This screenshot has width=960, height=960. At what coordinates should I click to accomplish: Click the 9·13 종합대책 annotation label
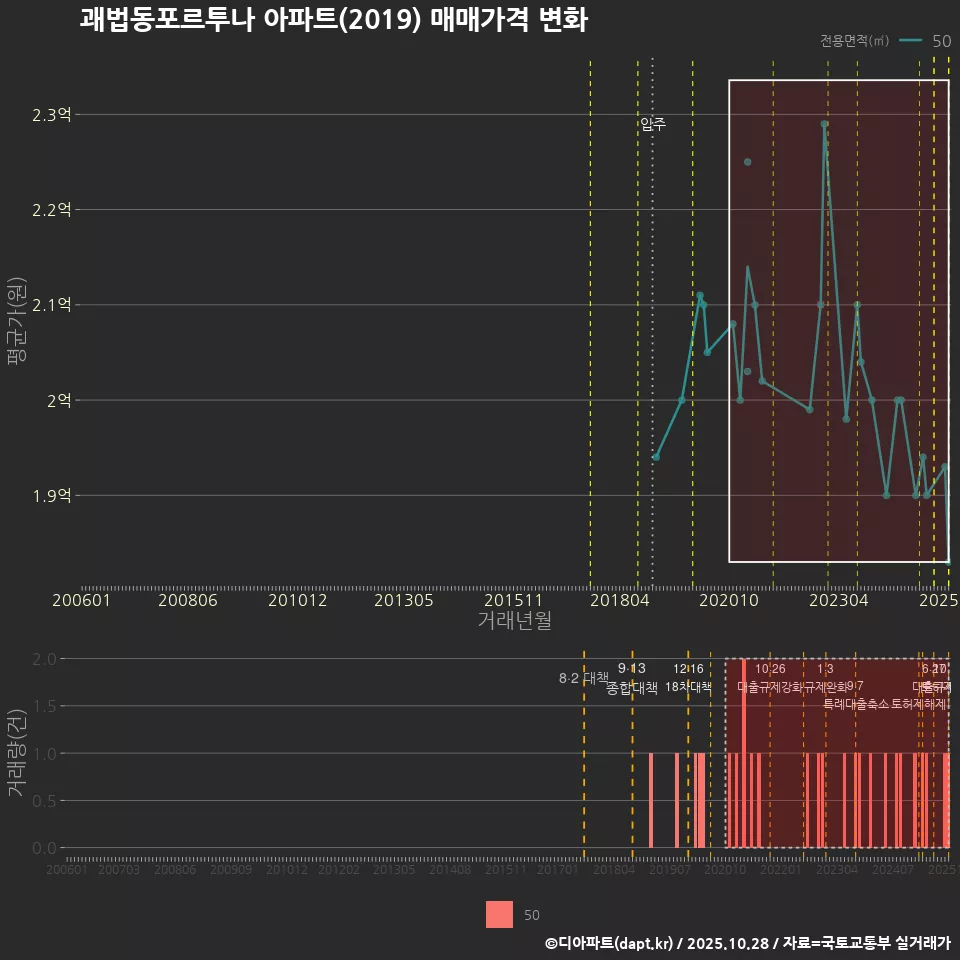634,678
